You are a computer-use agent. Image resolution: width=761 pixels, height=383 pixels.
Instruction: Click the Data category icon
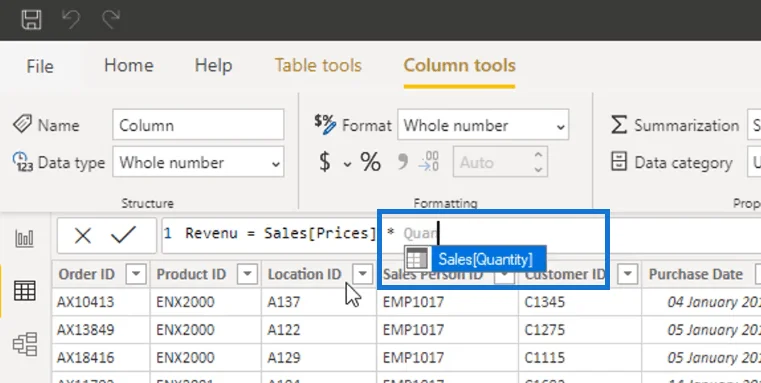[618, 162]
